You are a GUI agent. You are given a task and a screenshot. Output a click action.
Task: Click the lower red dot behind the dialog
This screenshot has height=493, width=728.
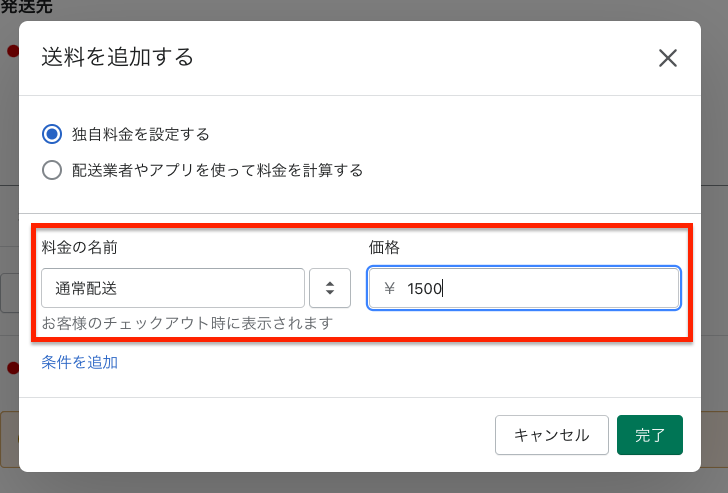[x=13, y=368]
